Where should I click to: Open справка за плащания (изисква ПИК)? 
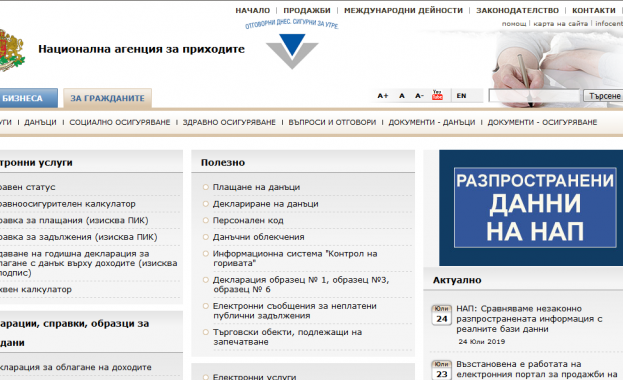click(x=74, y=221)
